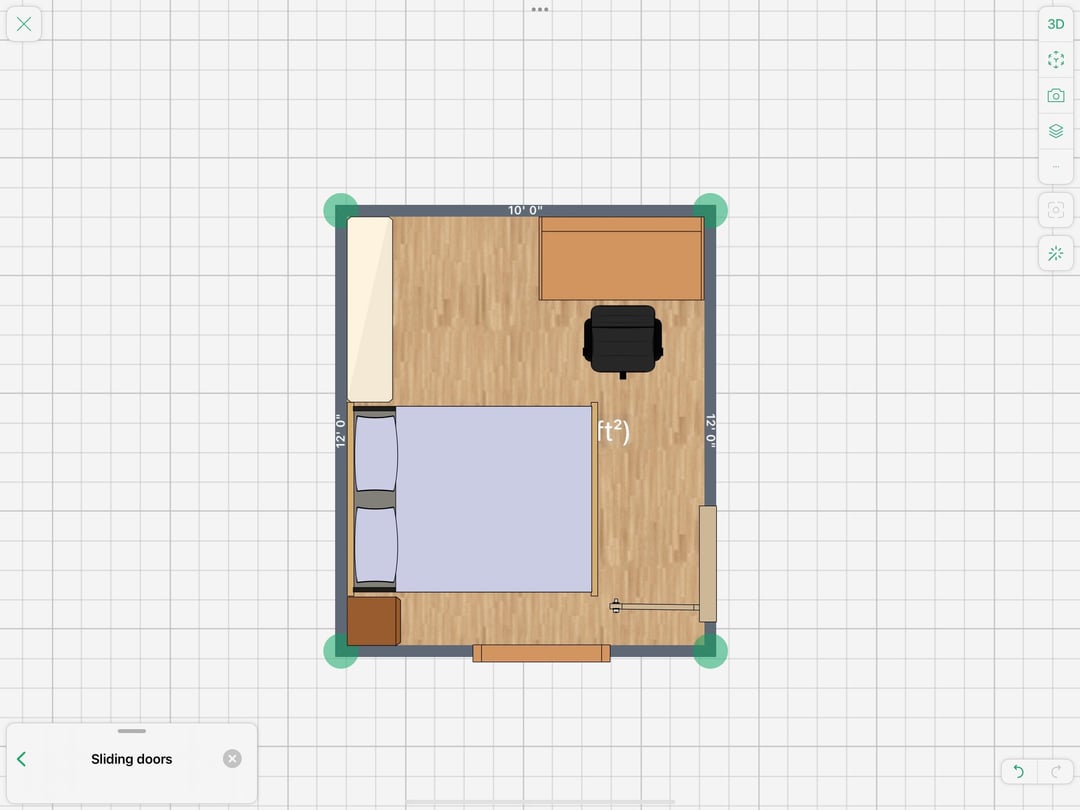Tap the scan focus frame icon

[x=1056, y=210]
